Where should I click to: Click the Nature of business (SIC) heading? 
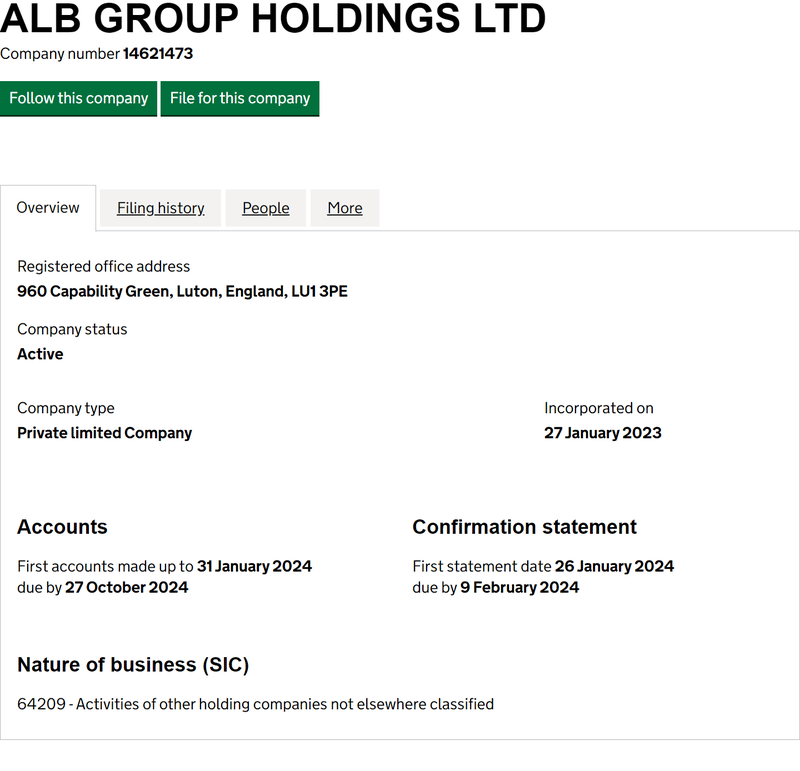[x=133, y=665]
